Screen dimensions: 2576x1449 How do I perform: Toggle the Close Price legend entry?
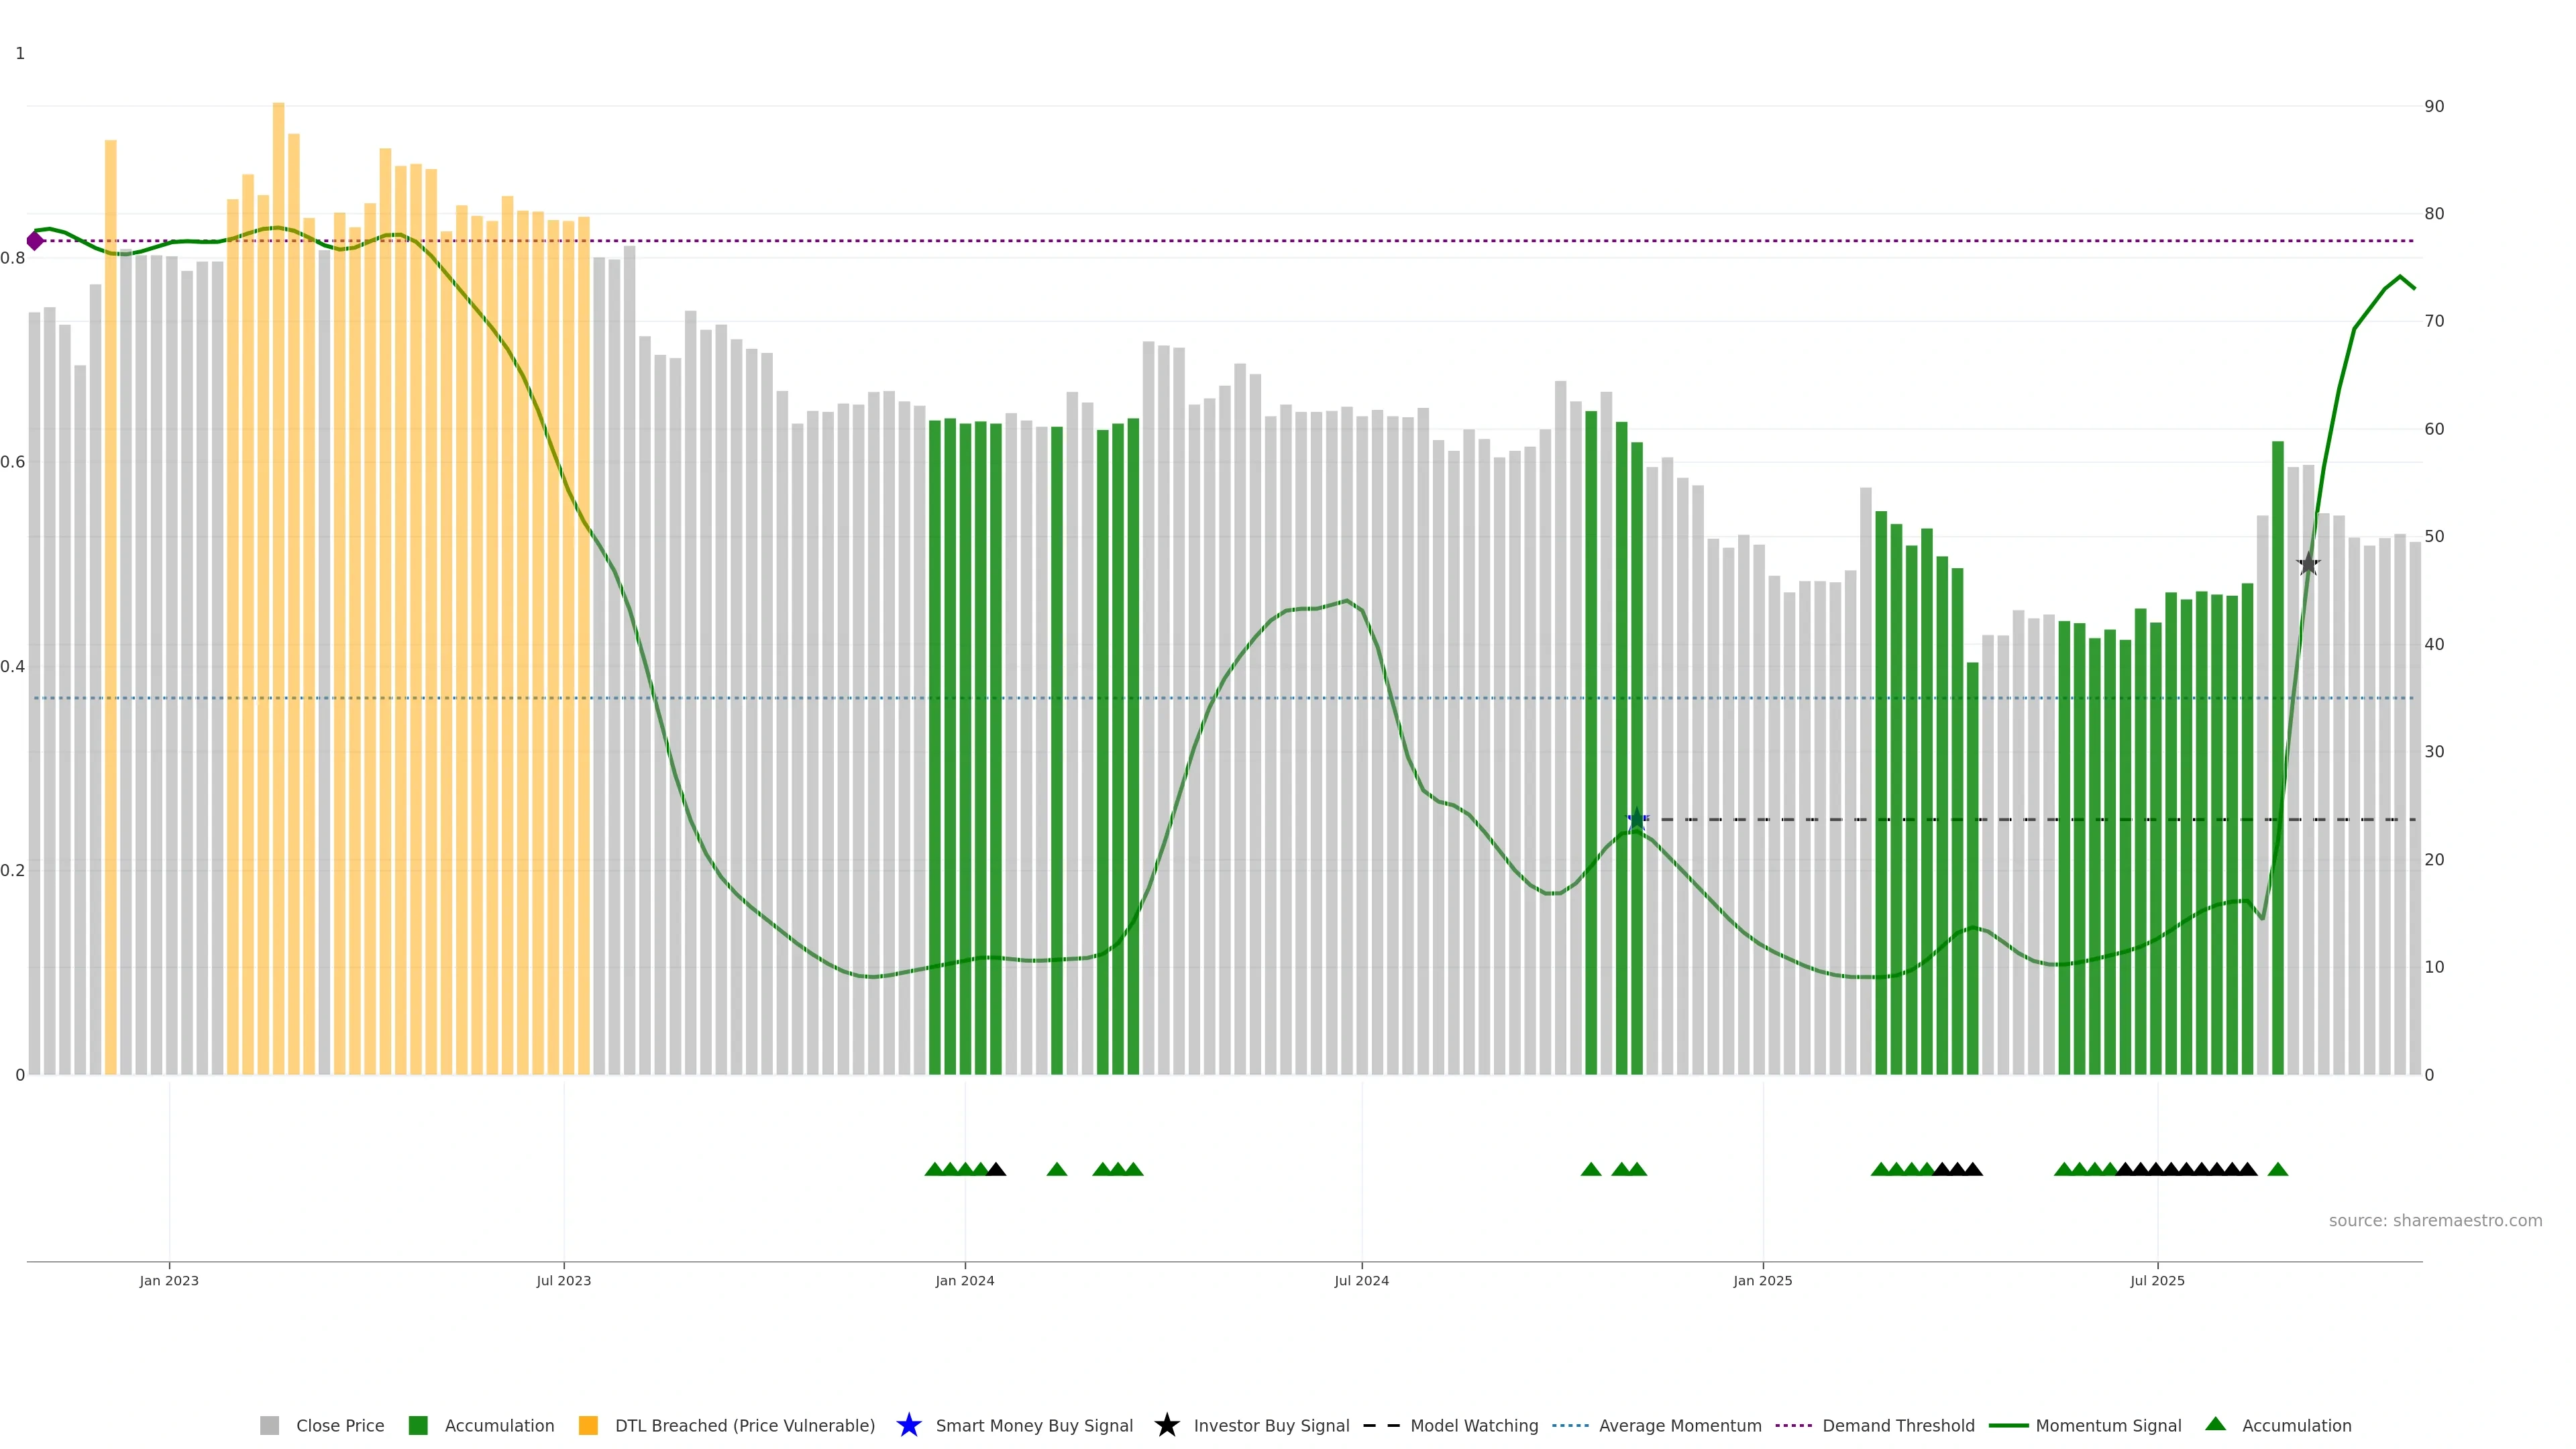pyautogui.click(x=339, y=1425)
